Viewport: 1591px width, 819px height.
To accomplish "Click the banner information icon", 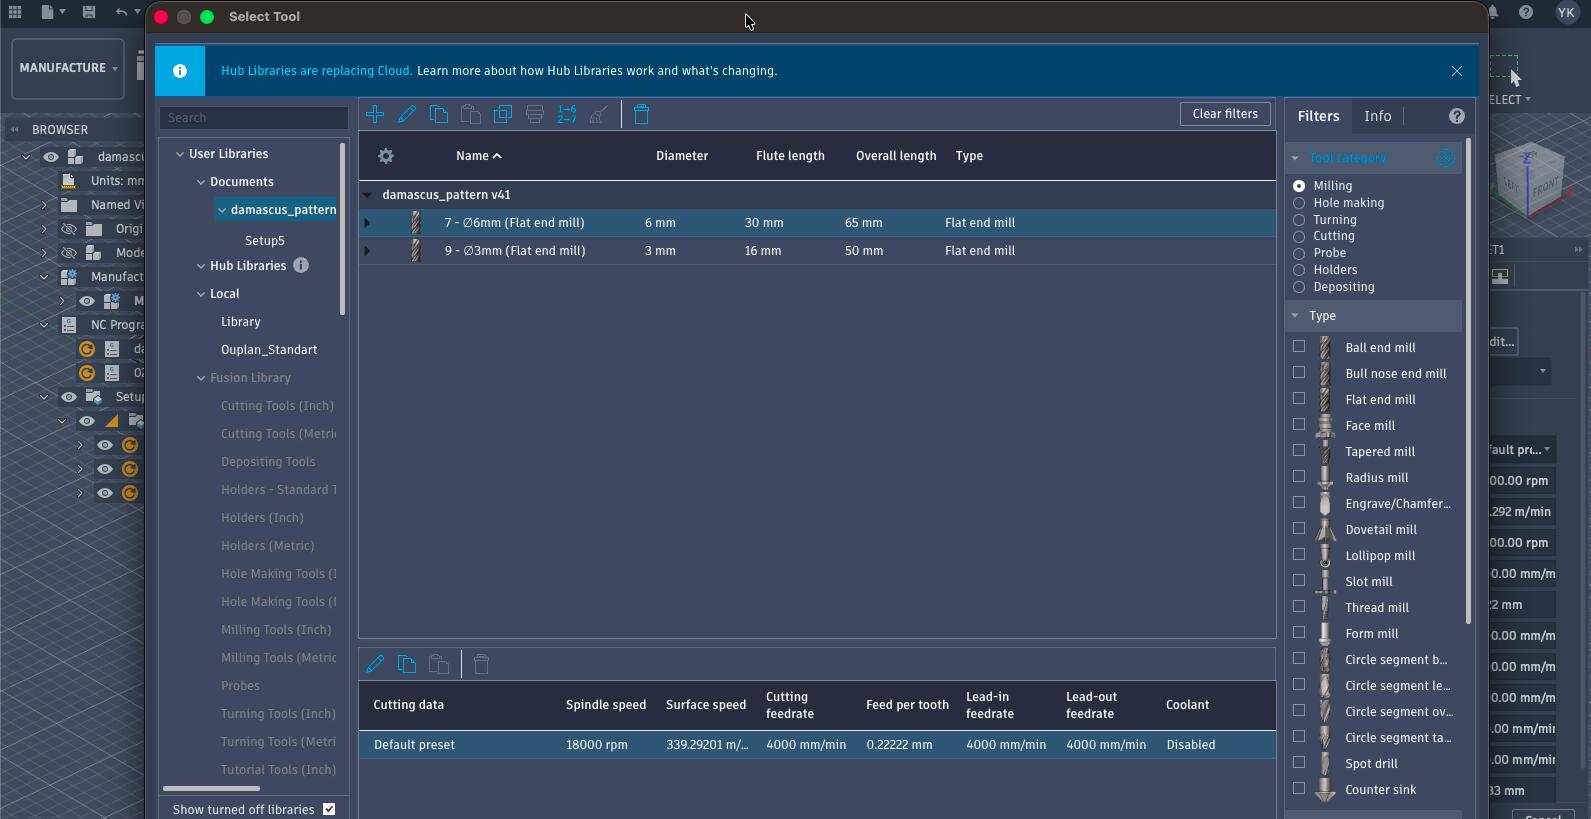I will (180, 71).
